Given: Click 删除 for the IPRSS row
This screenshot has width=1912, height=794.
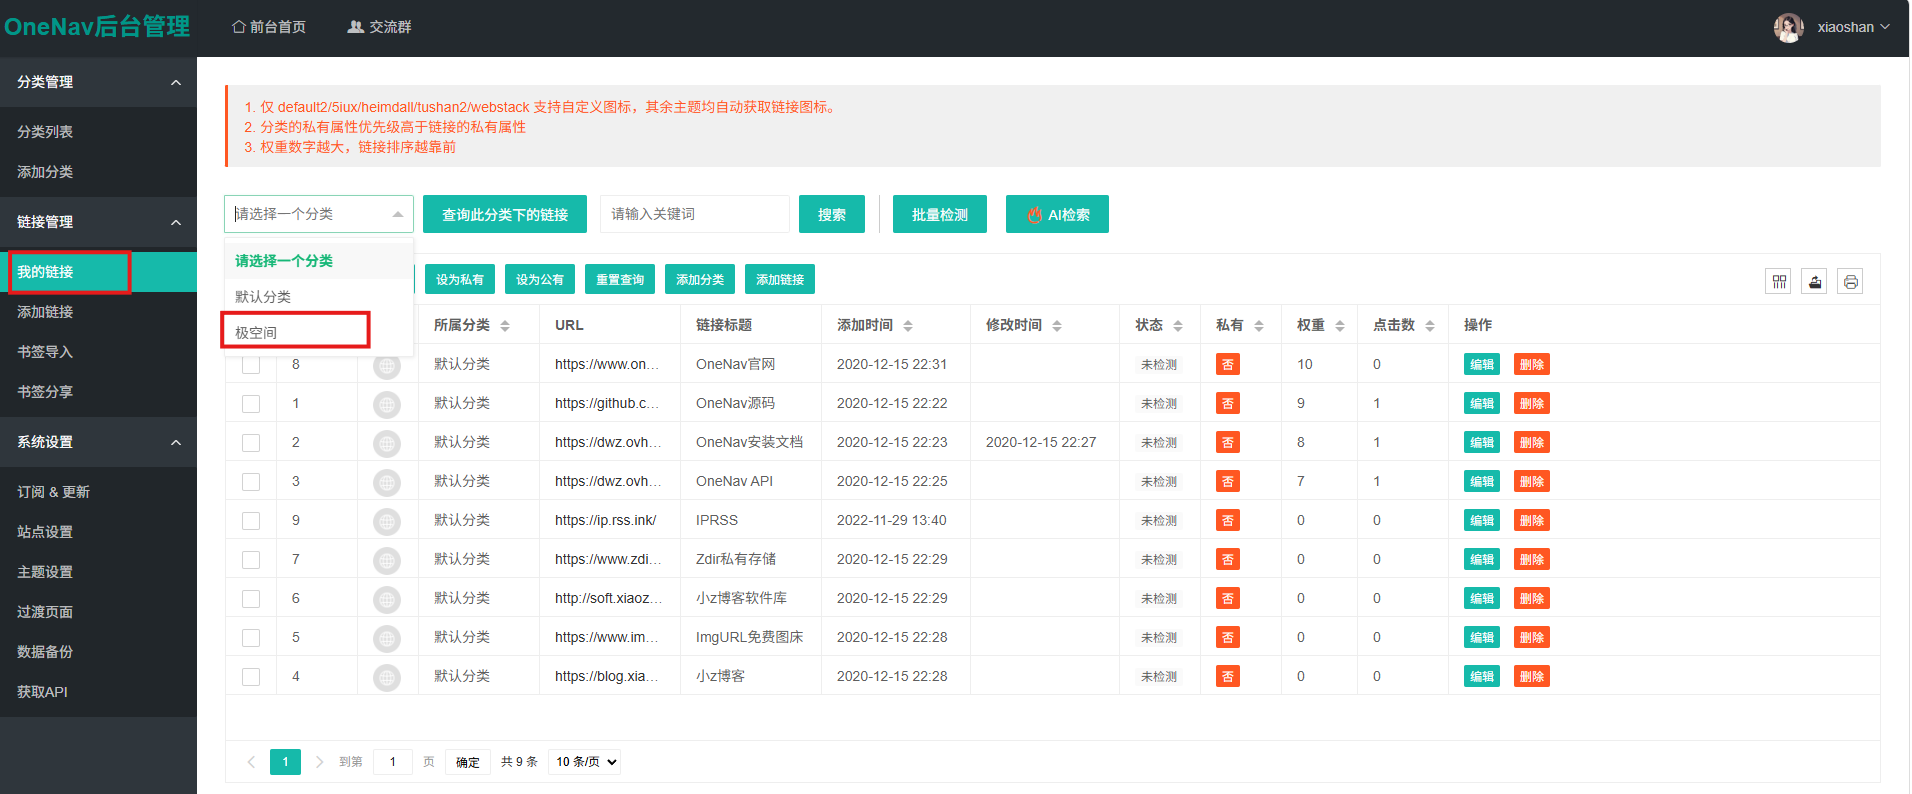Looking at the screenshot, I should 1532,521.
